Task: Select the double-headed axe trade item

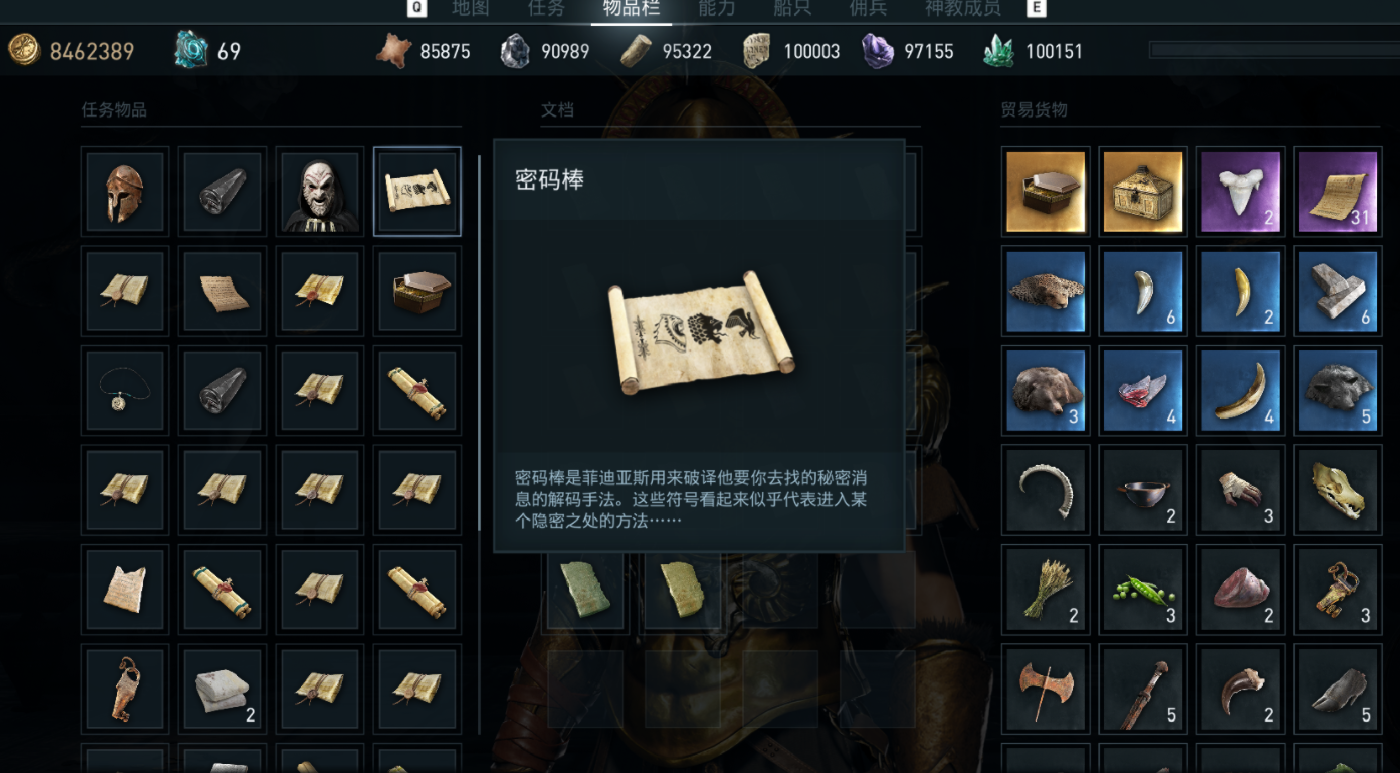Action: 1044,687
